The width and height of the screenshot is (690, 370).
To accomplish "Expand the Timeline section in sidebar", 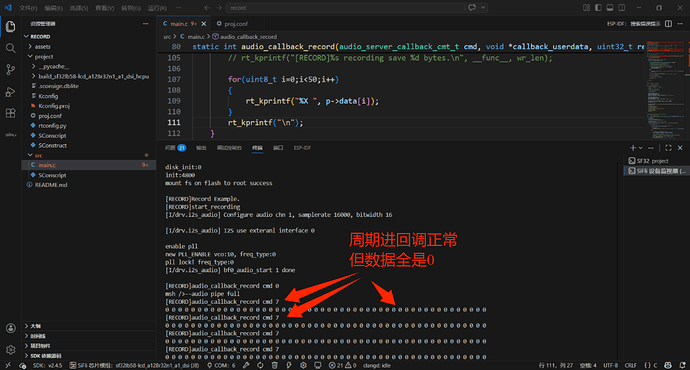I will [89, 336].
